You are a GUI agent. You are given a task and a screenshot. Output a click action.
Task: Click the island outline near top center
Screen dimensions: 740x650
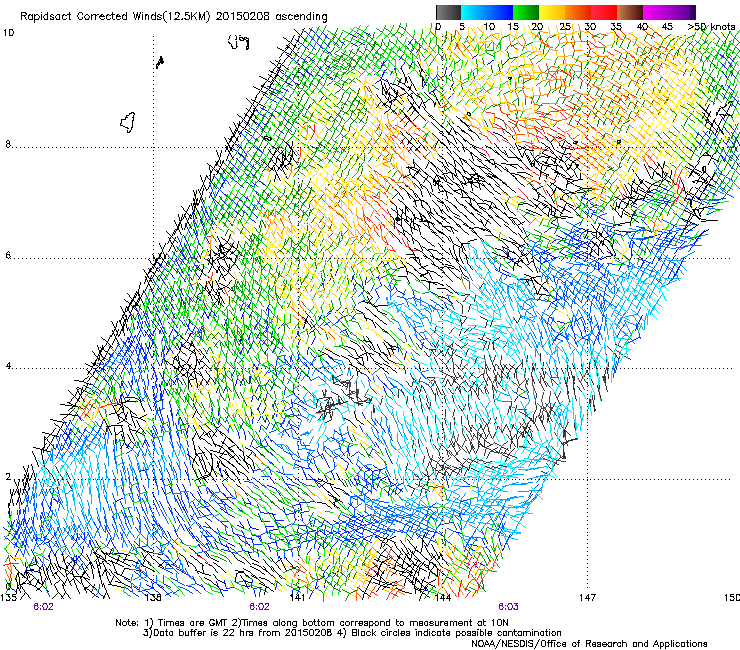[238, 42]
